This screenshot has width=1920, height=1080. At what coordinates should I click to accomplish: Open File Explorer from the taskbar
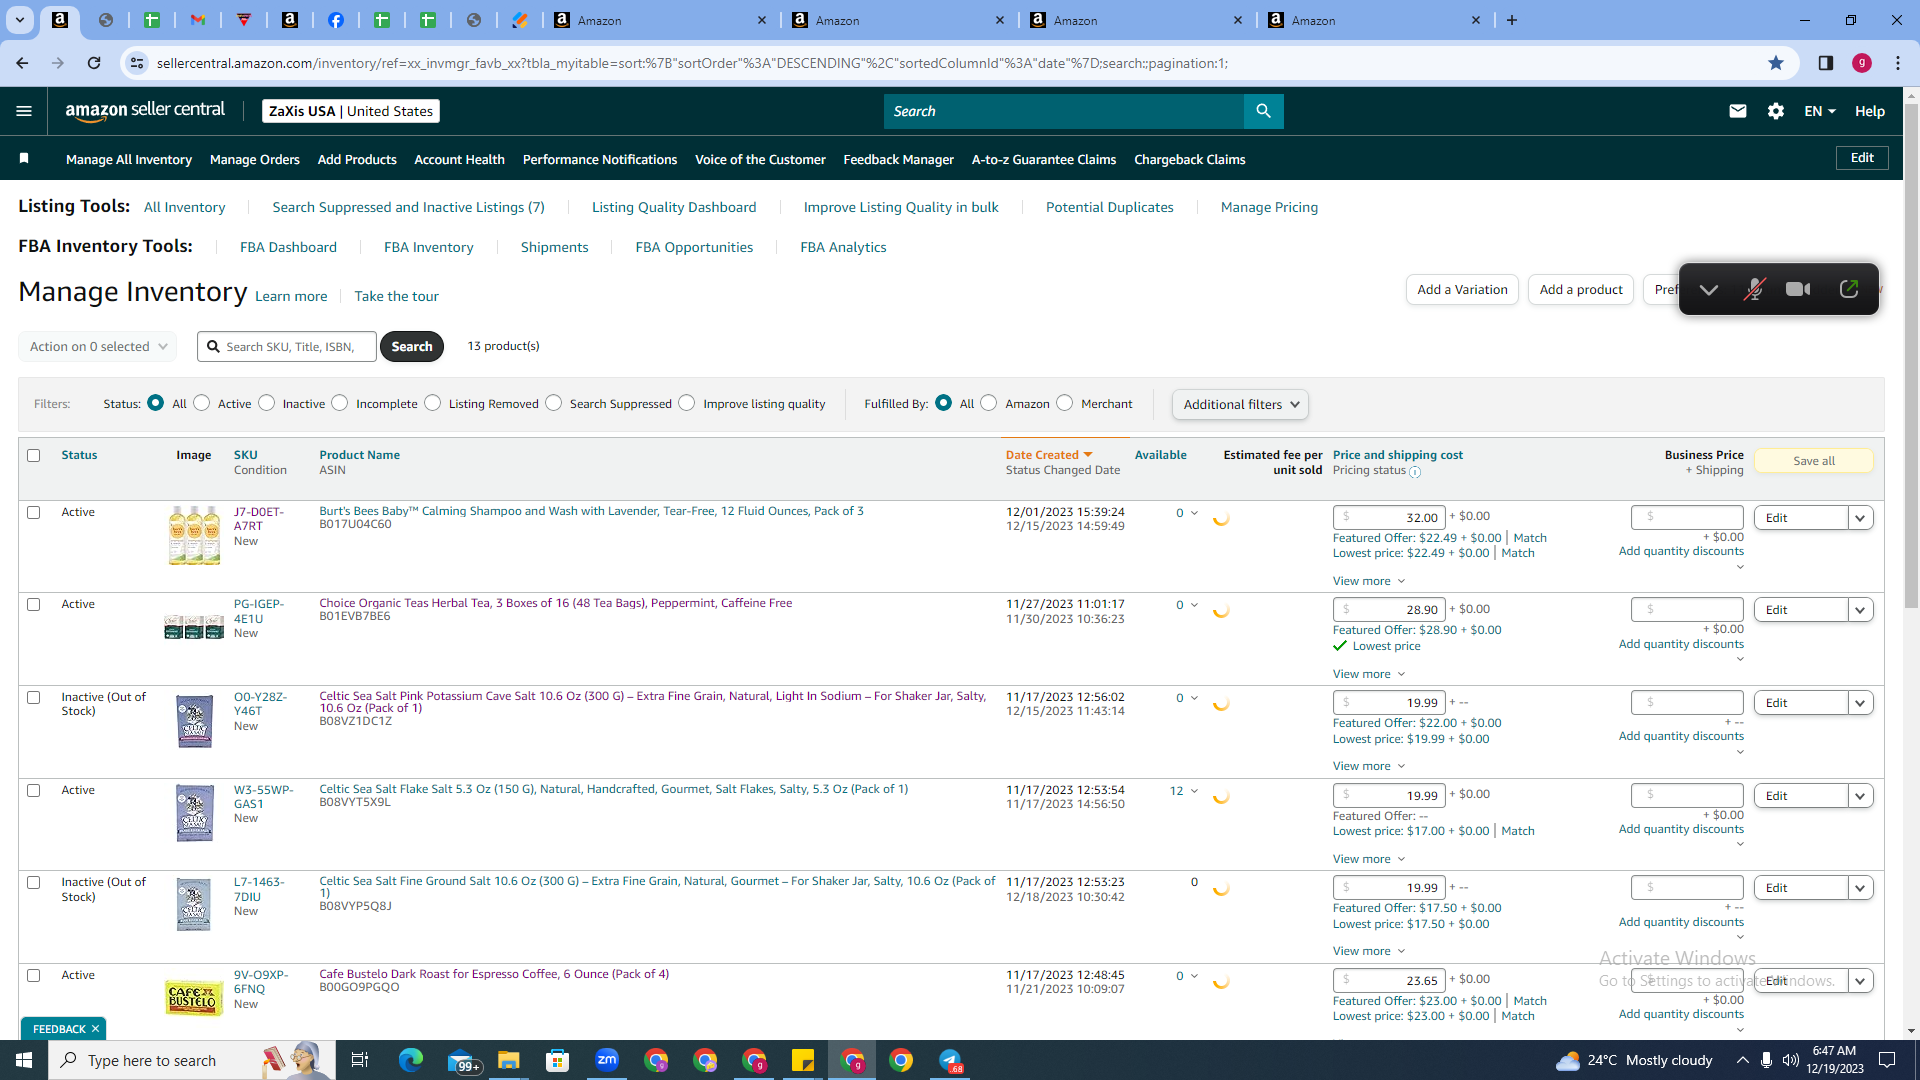tap(509, 1060)
